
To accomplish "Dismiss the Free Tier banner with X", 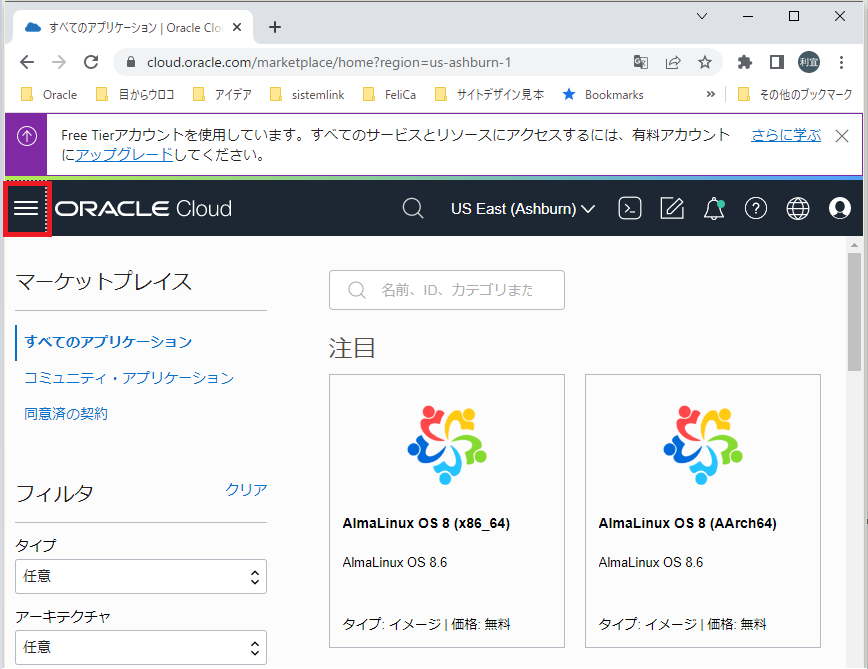I will click(842, 136).
